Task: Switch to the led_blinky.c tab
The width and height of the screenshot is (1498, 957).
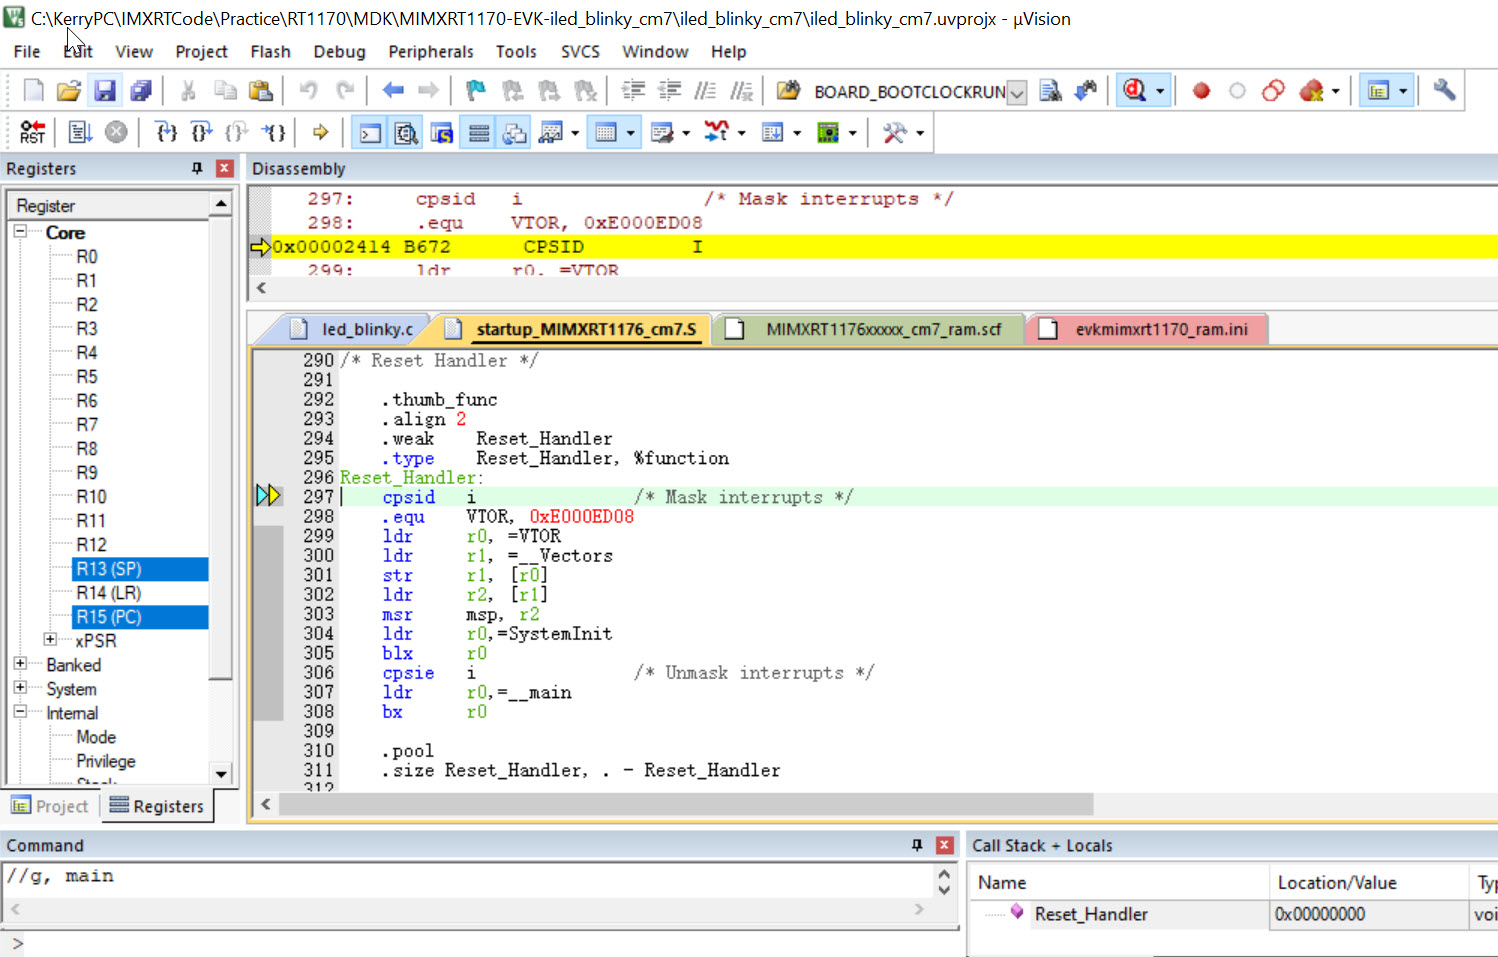Action: (x=366, y=329)
